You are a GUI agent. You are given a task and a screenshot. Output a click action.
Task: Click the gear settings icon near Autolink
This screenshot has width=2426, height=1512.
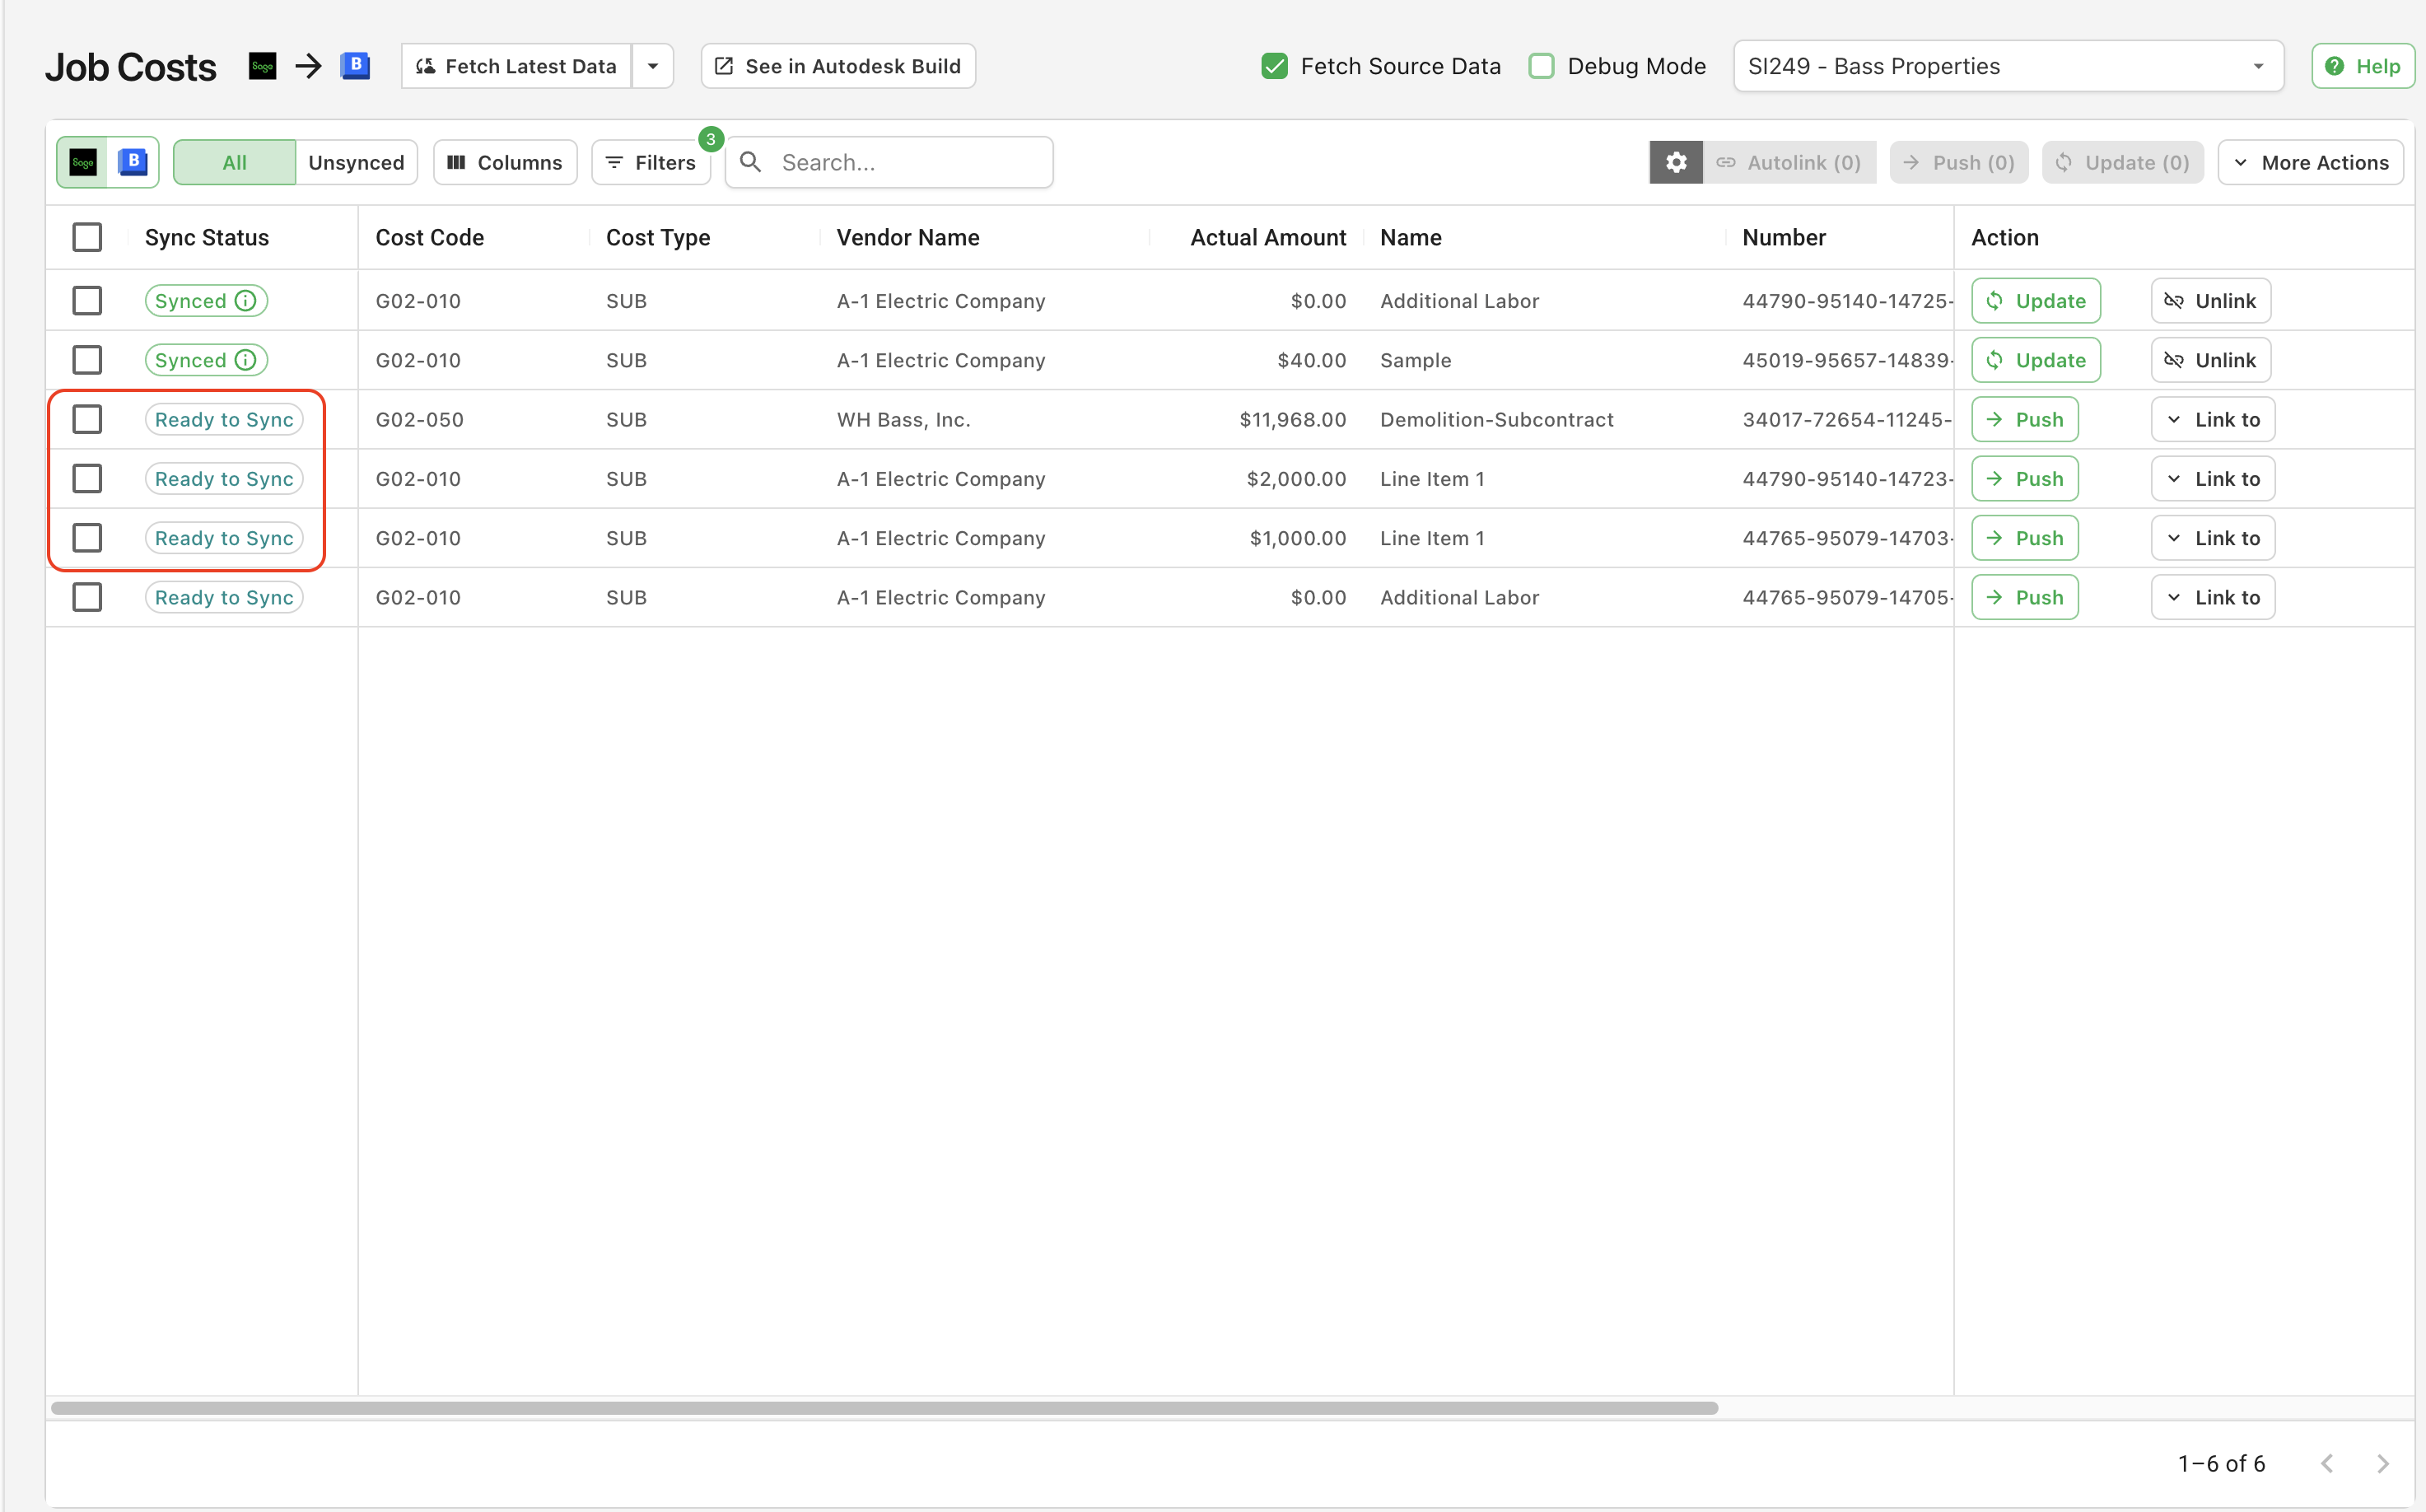point(1675,162)
